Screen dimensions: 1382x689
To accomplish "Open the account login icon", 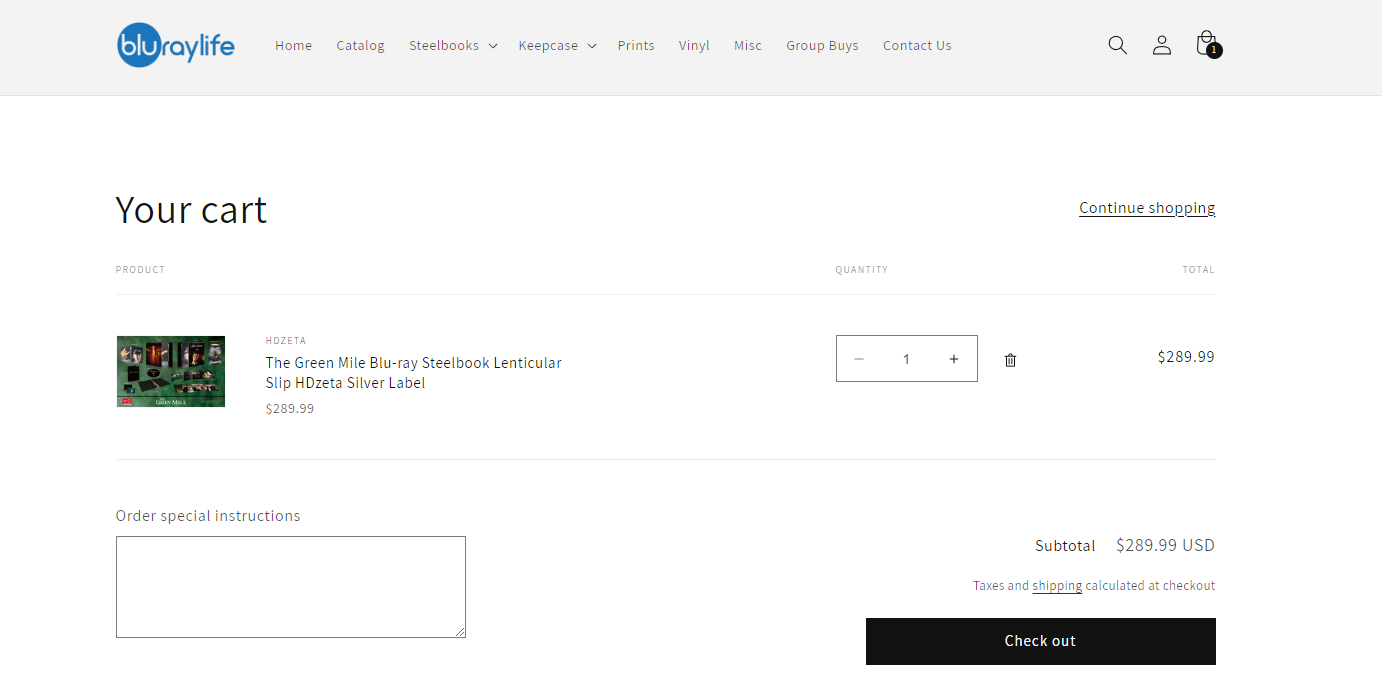I will [1161, 45].
